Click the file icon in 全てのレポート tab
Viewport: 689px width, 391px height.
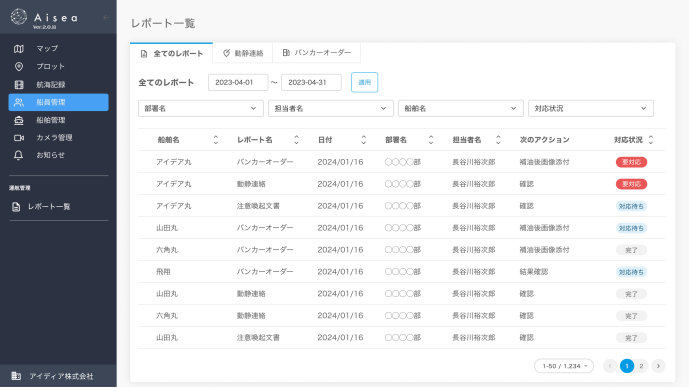144,54
